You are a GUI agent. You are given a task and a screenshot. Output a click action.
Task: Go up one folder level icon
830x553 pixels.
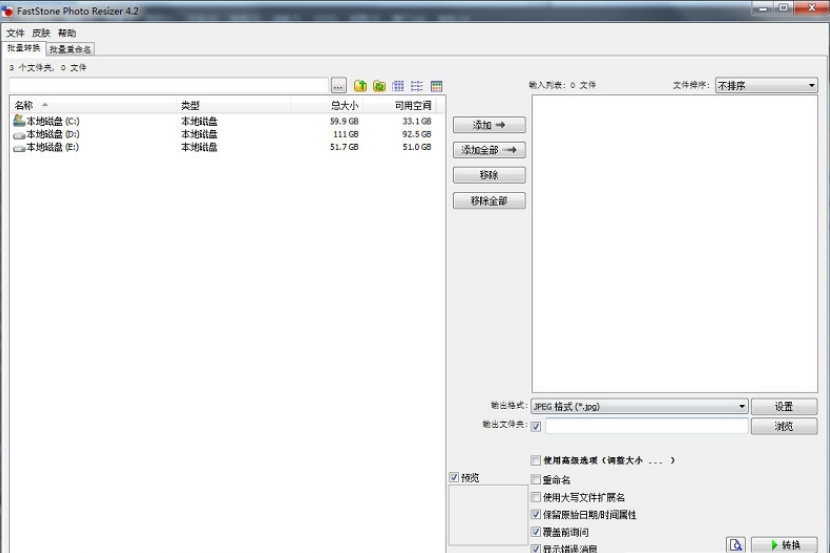(360, 85)
